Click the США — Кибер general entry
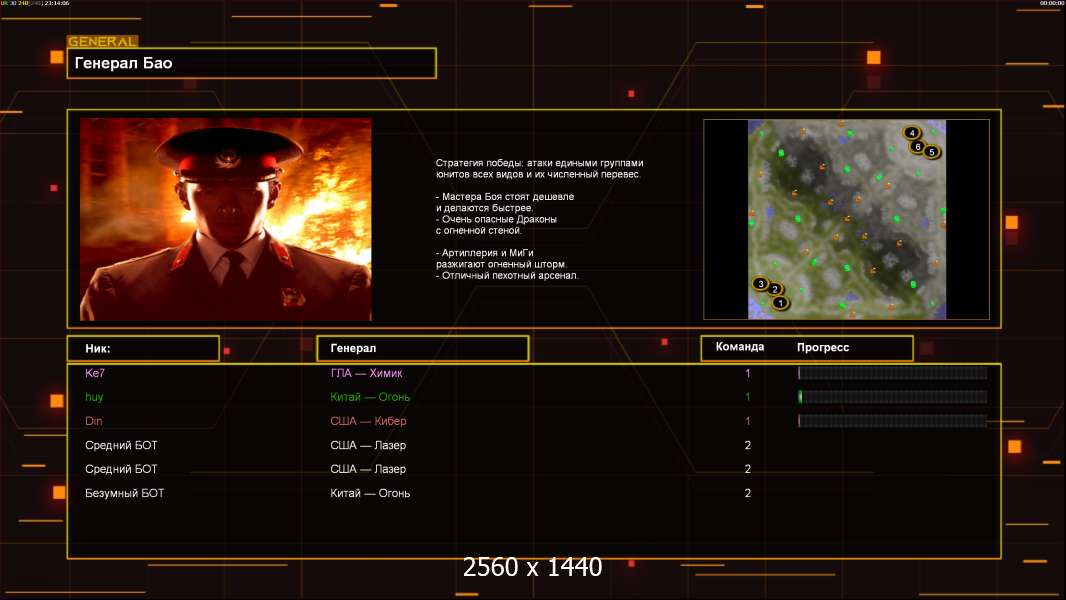This screenshot has width=1066, height=600. [368, 421]
